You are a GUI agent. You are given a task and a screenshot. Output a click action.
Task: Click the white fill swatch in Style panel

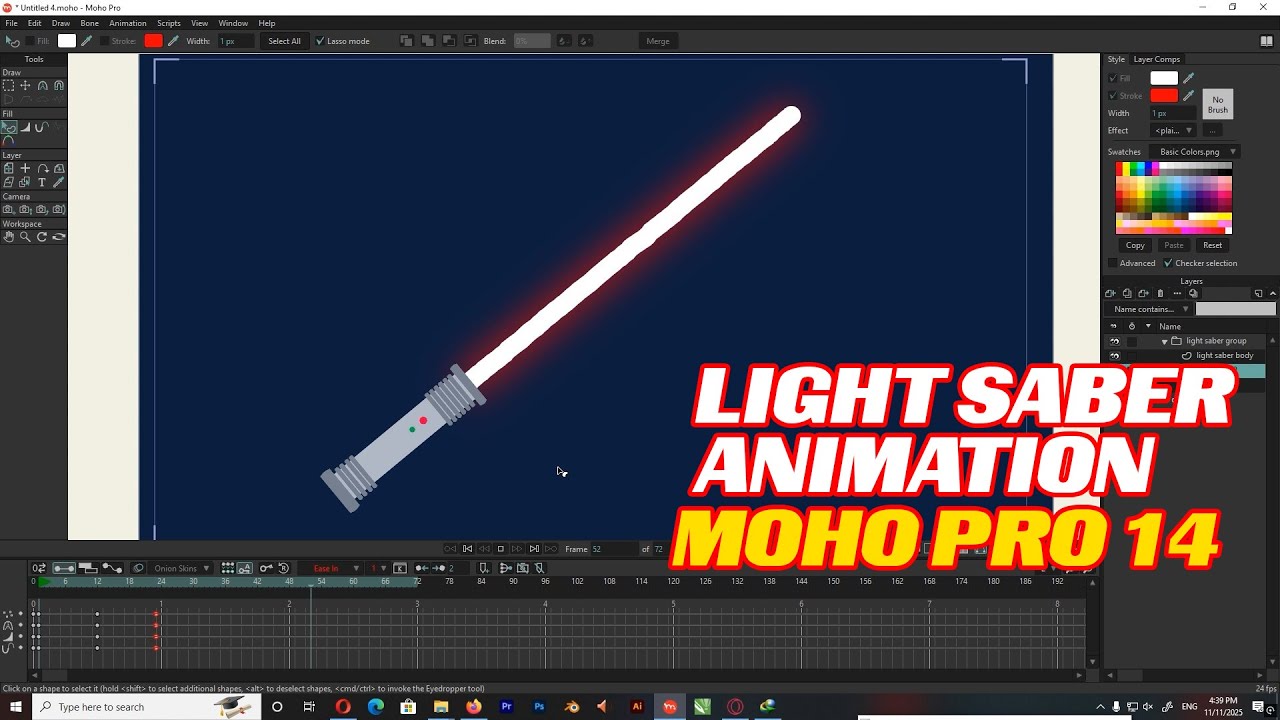pyautogui.click(x=1164, y=78)
